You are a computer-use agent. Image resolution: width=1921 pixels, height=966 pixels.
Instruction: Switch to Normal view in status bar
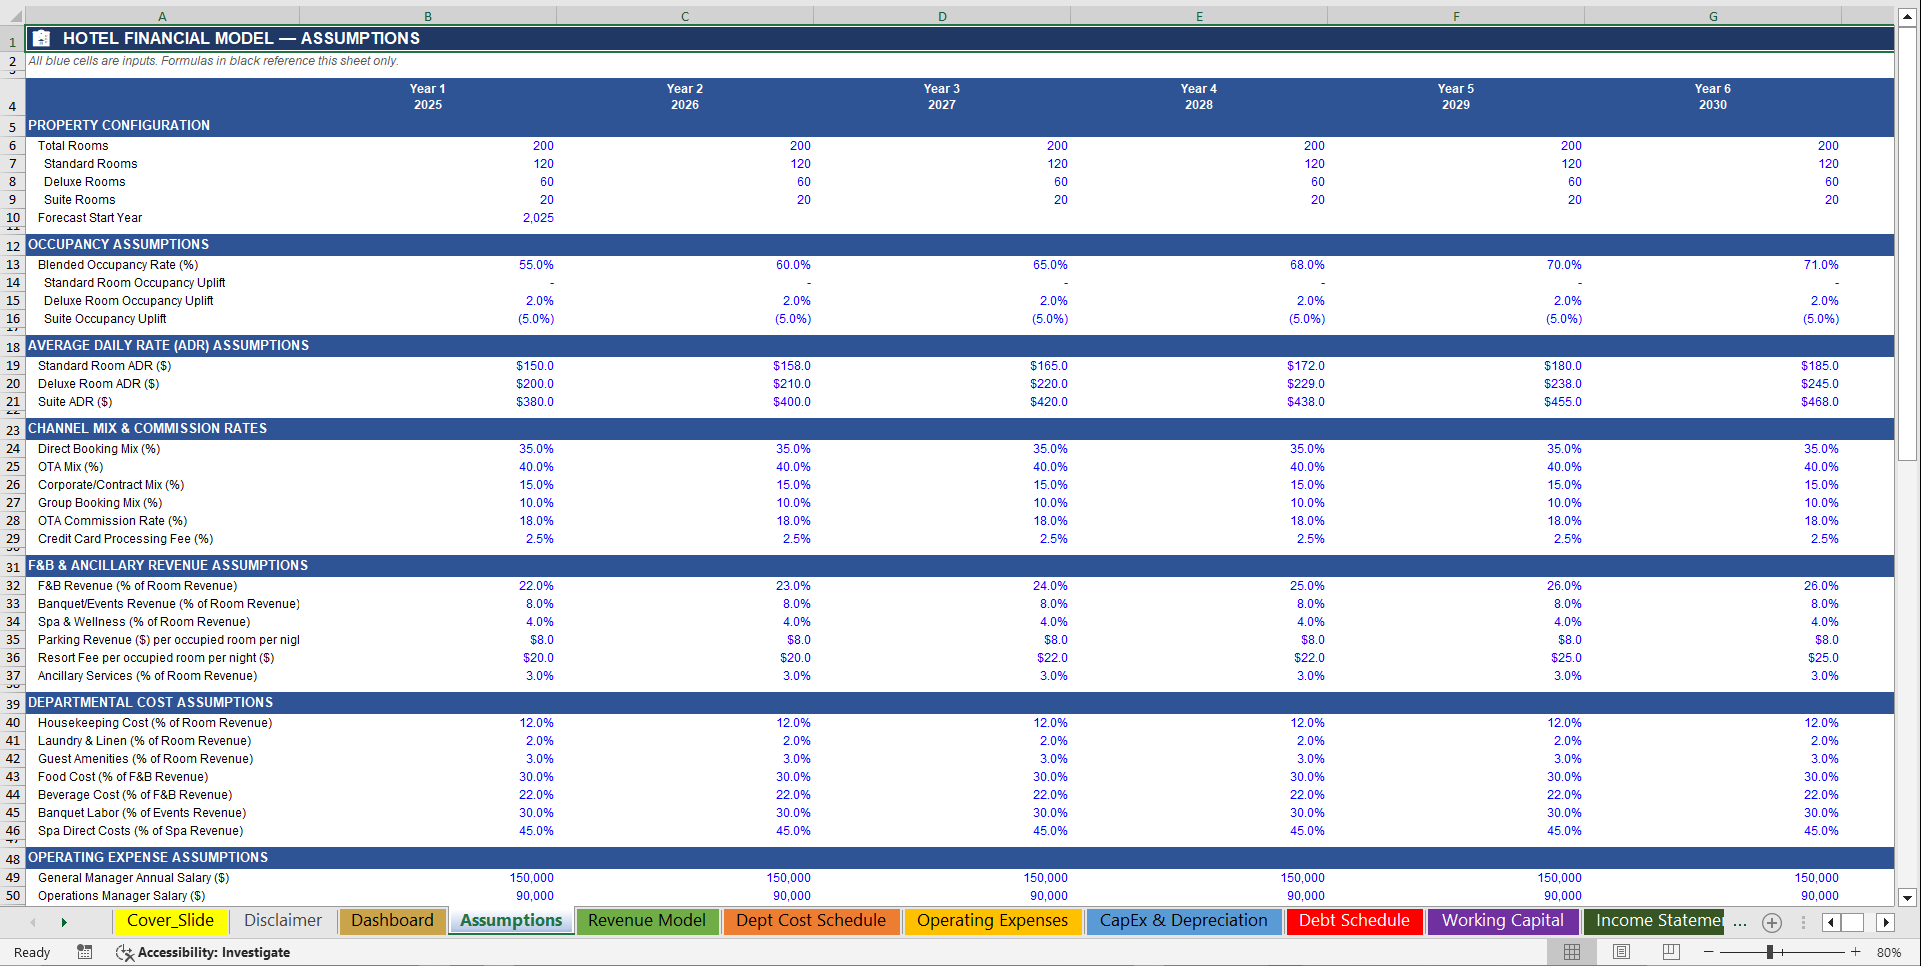click(x=1573, y=952)
